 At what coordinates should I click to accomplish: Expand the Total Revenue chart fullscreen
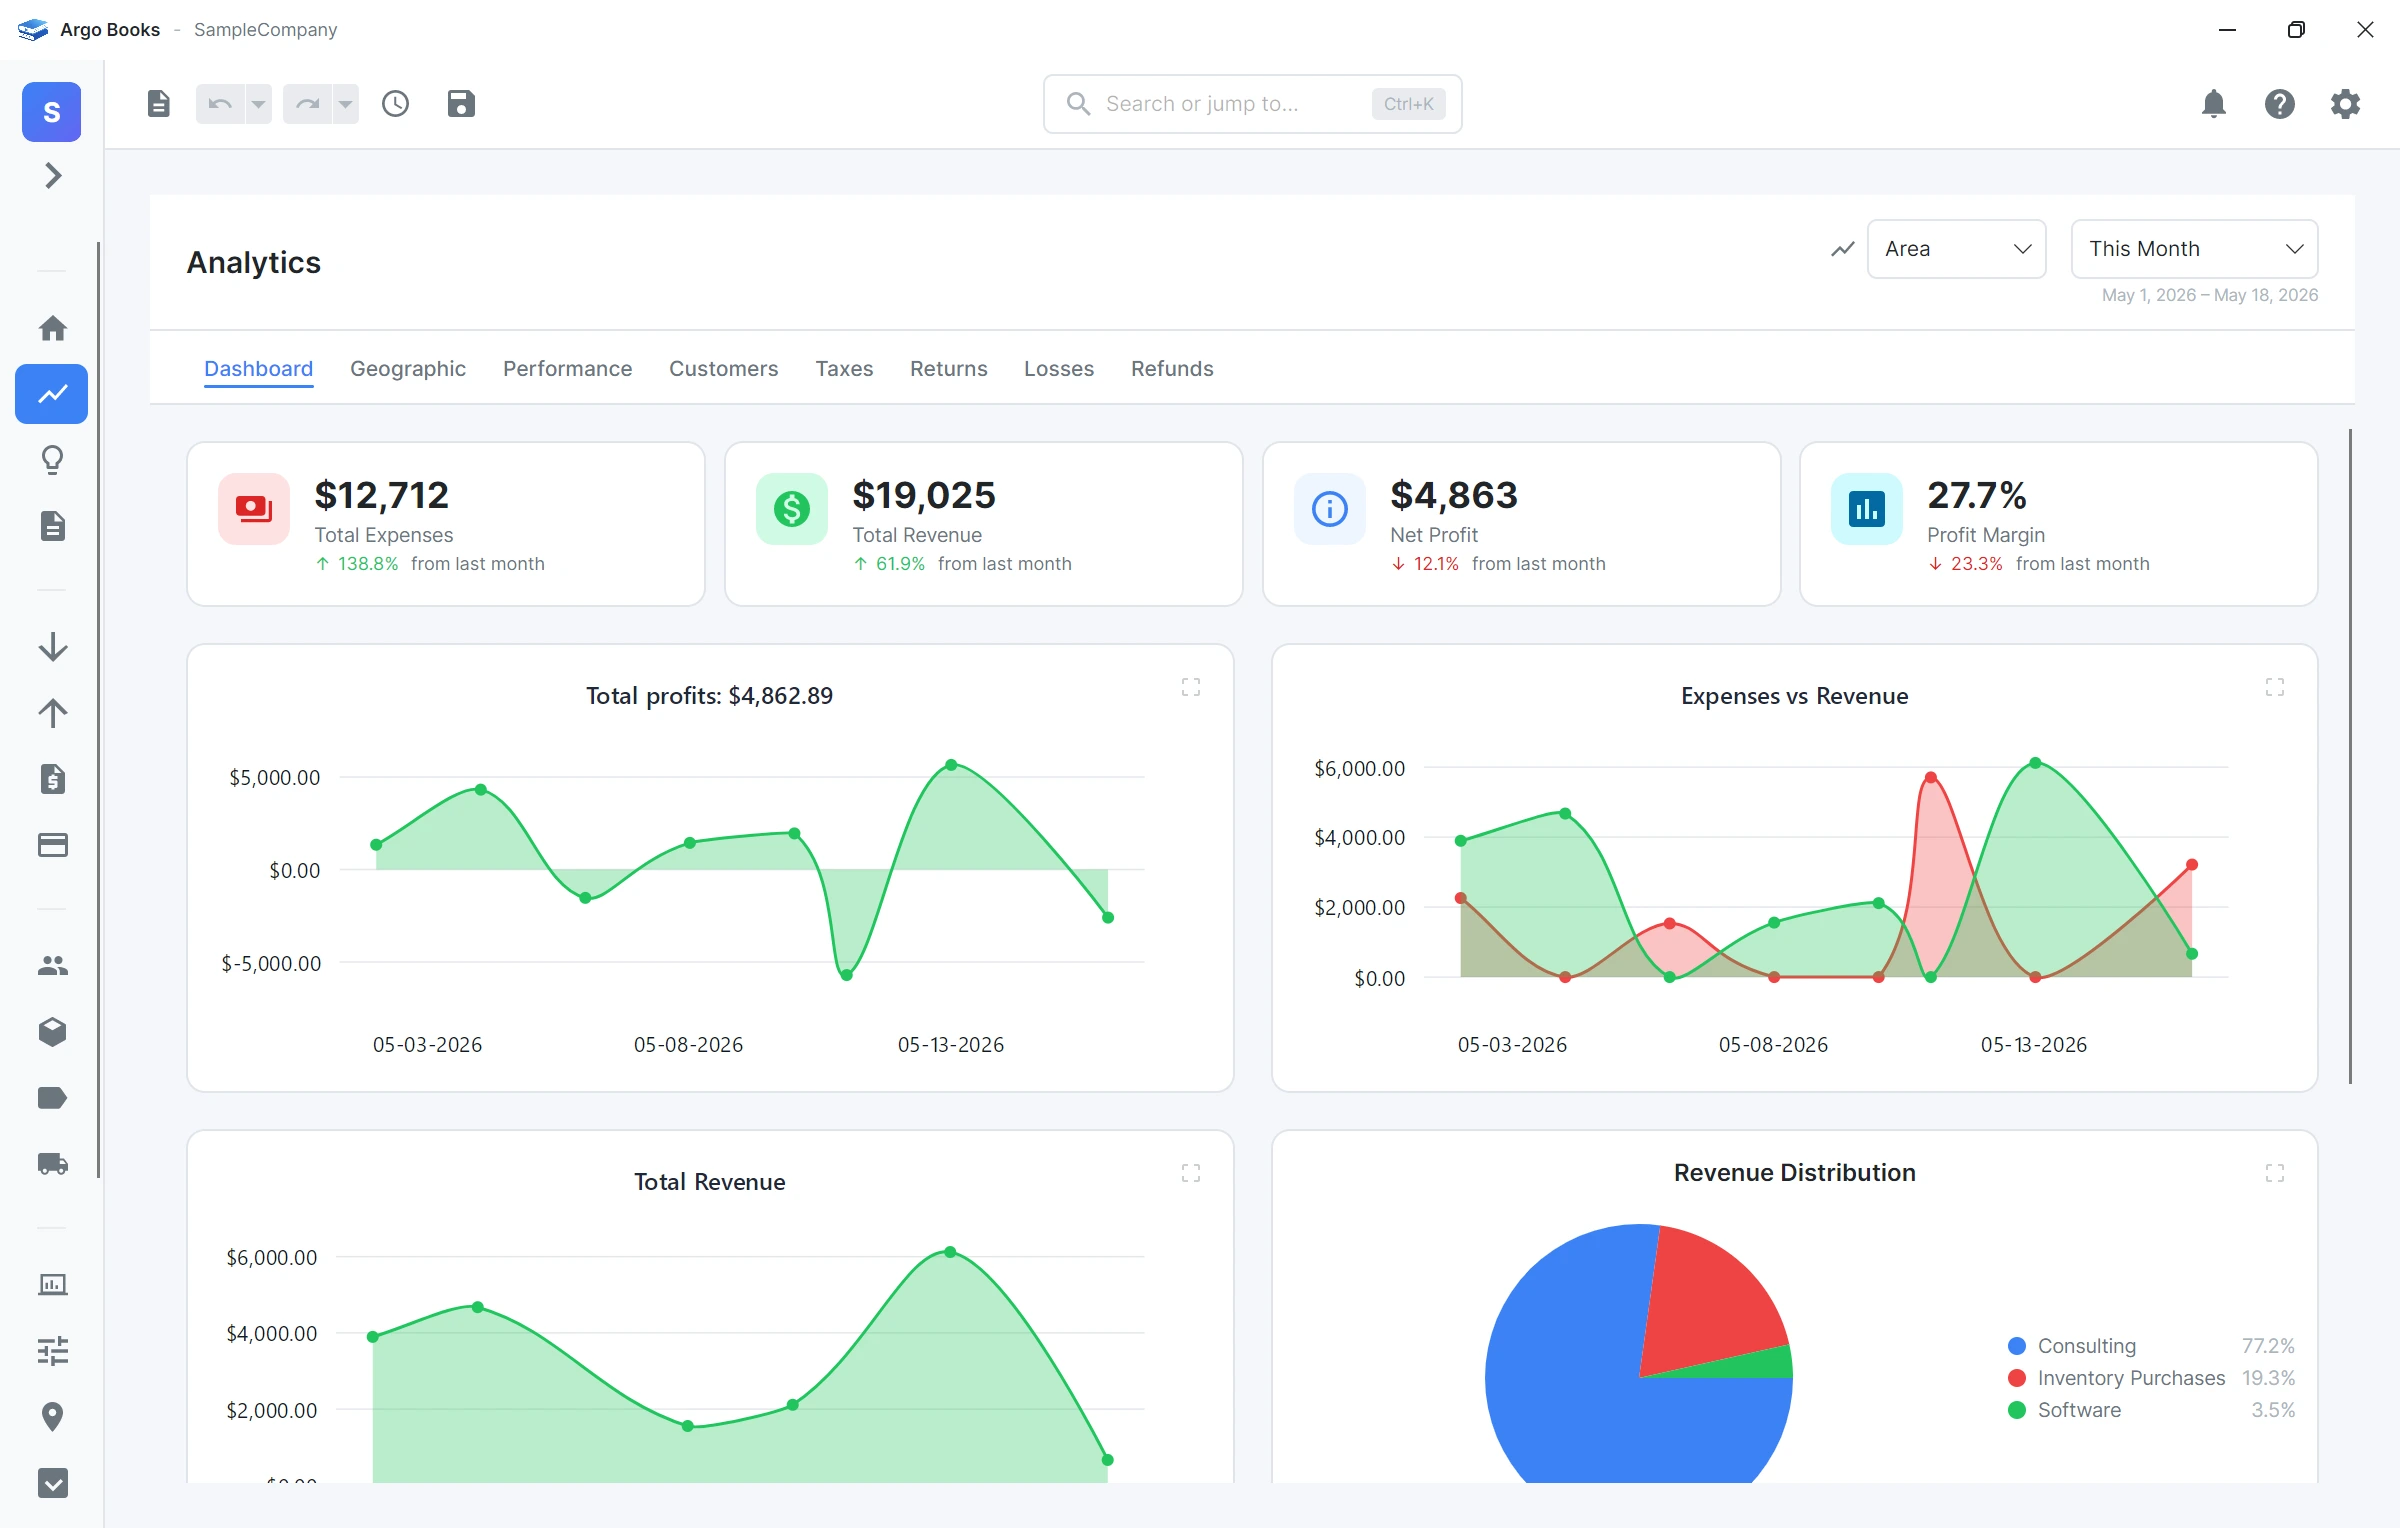point(1191,1173)
